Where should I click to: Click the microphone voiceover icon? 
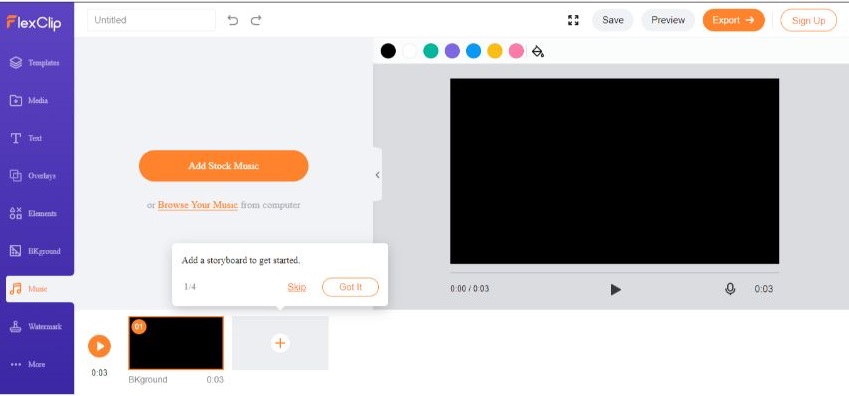[x=730, y=289]
